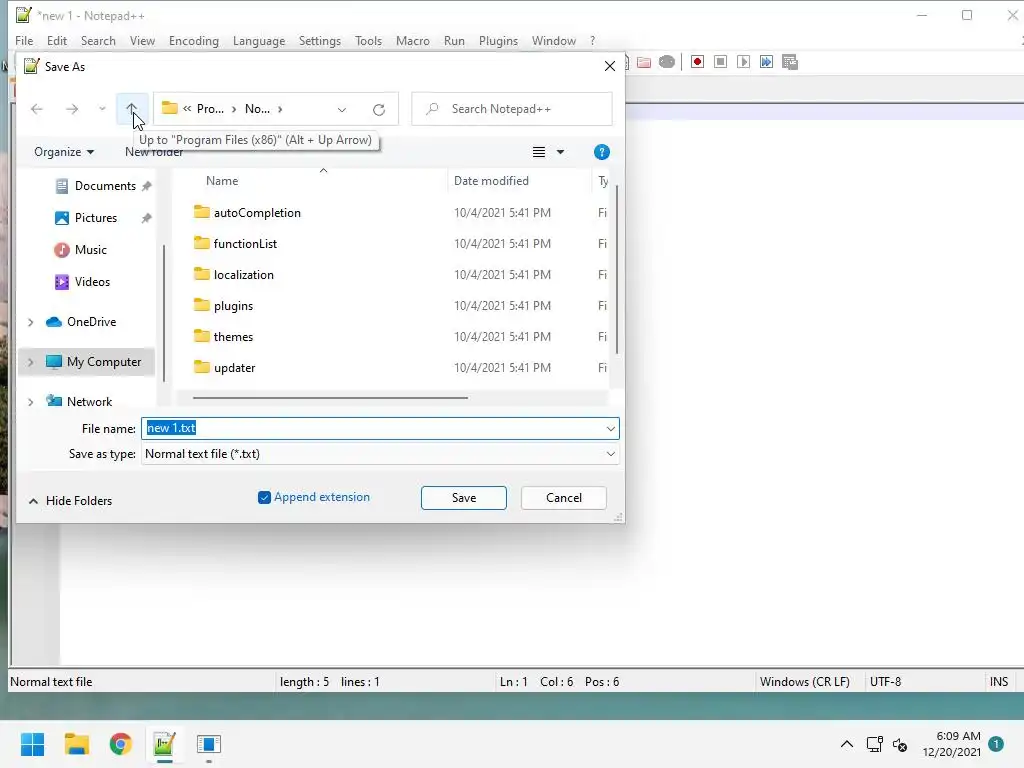Click the 'Pro...' breadcrumb segment
The height and width of the screenshot is (768, 1024).
[x=210, y=109]
